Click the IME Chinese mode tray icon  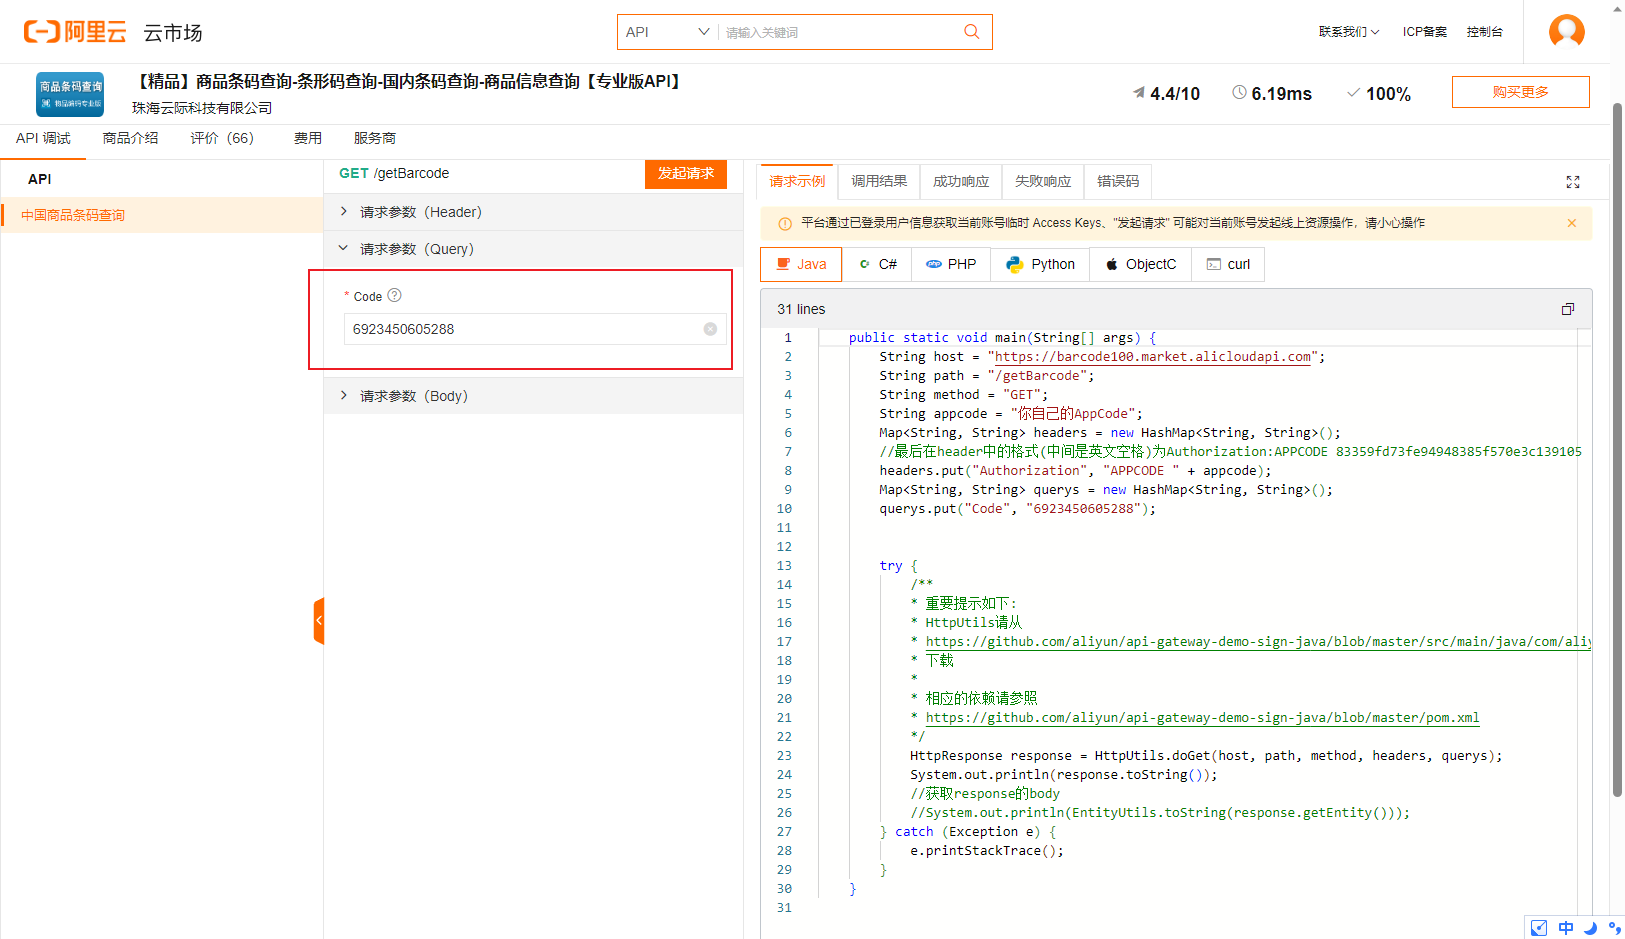[1566, 928]
